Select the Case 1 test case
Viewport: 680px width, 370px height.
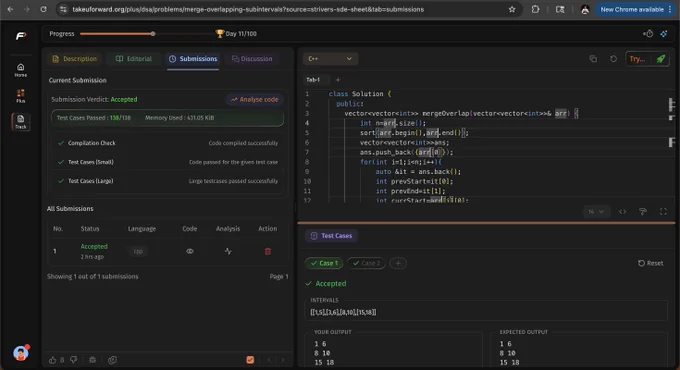324,263
